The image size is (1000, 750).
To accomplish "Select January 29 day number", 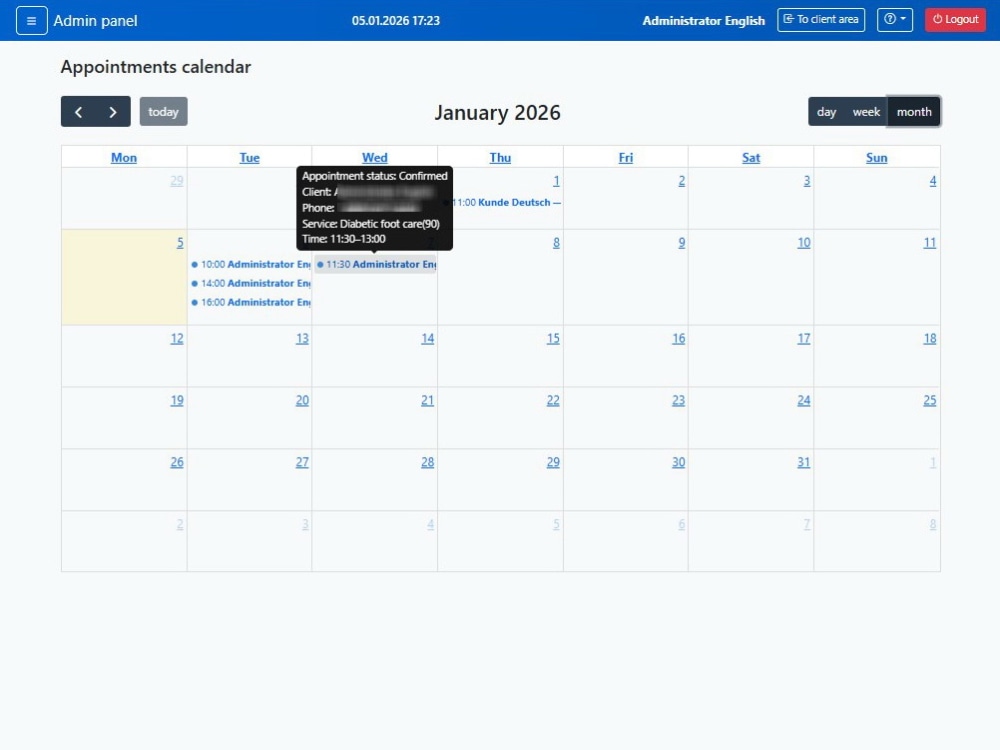I will pos(553,462).
